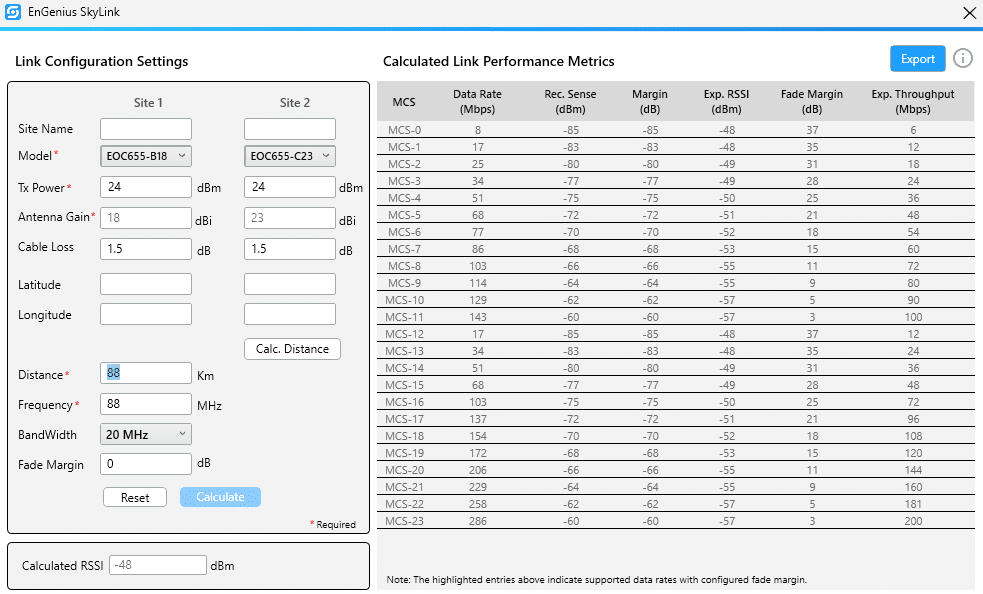Viewport: 983px width, 594px height.
Task: Click the Site 2 Longitude field
Action: (290, 314)
